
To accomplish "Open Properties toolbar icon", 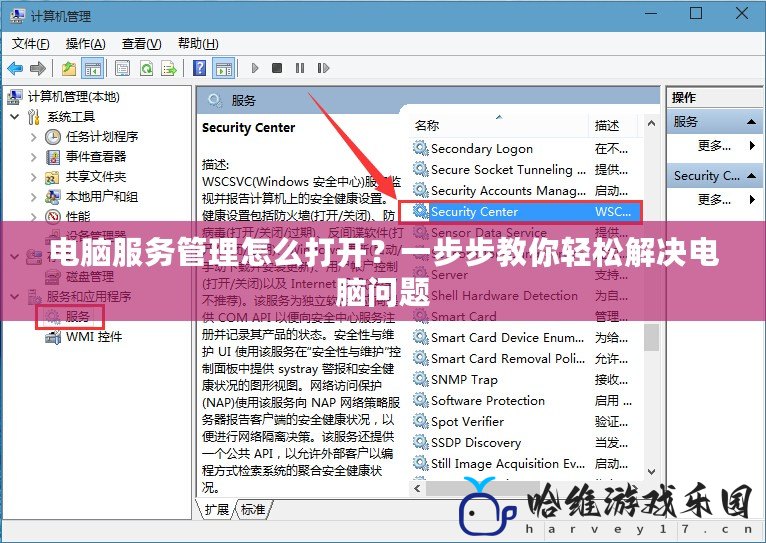I will pyautogui.click(x=122, y=68).
